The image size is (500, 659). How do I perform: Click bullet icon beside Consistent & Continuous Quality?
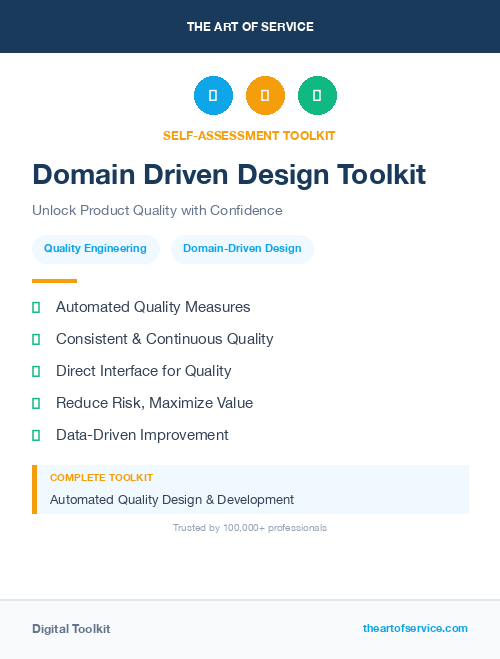(36, 339)
